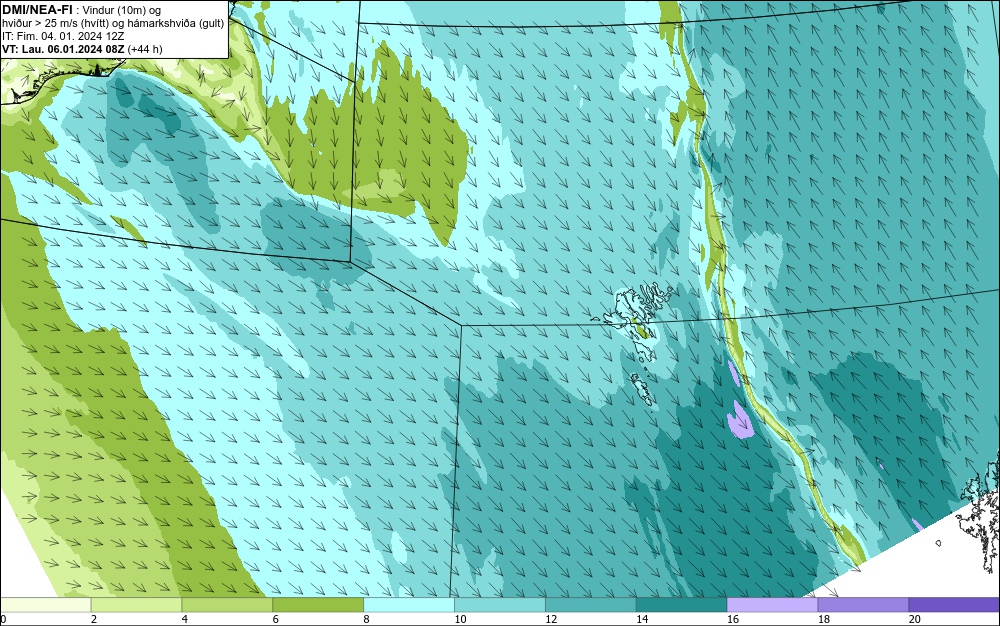
Task: Click the 16–18 m/s light lavender legend swatch
Action: [772, 604]
